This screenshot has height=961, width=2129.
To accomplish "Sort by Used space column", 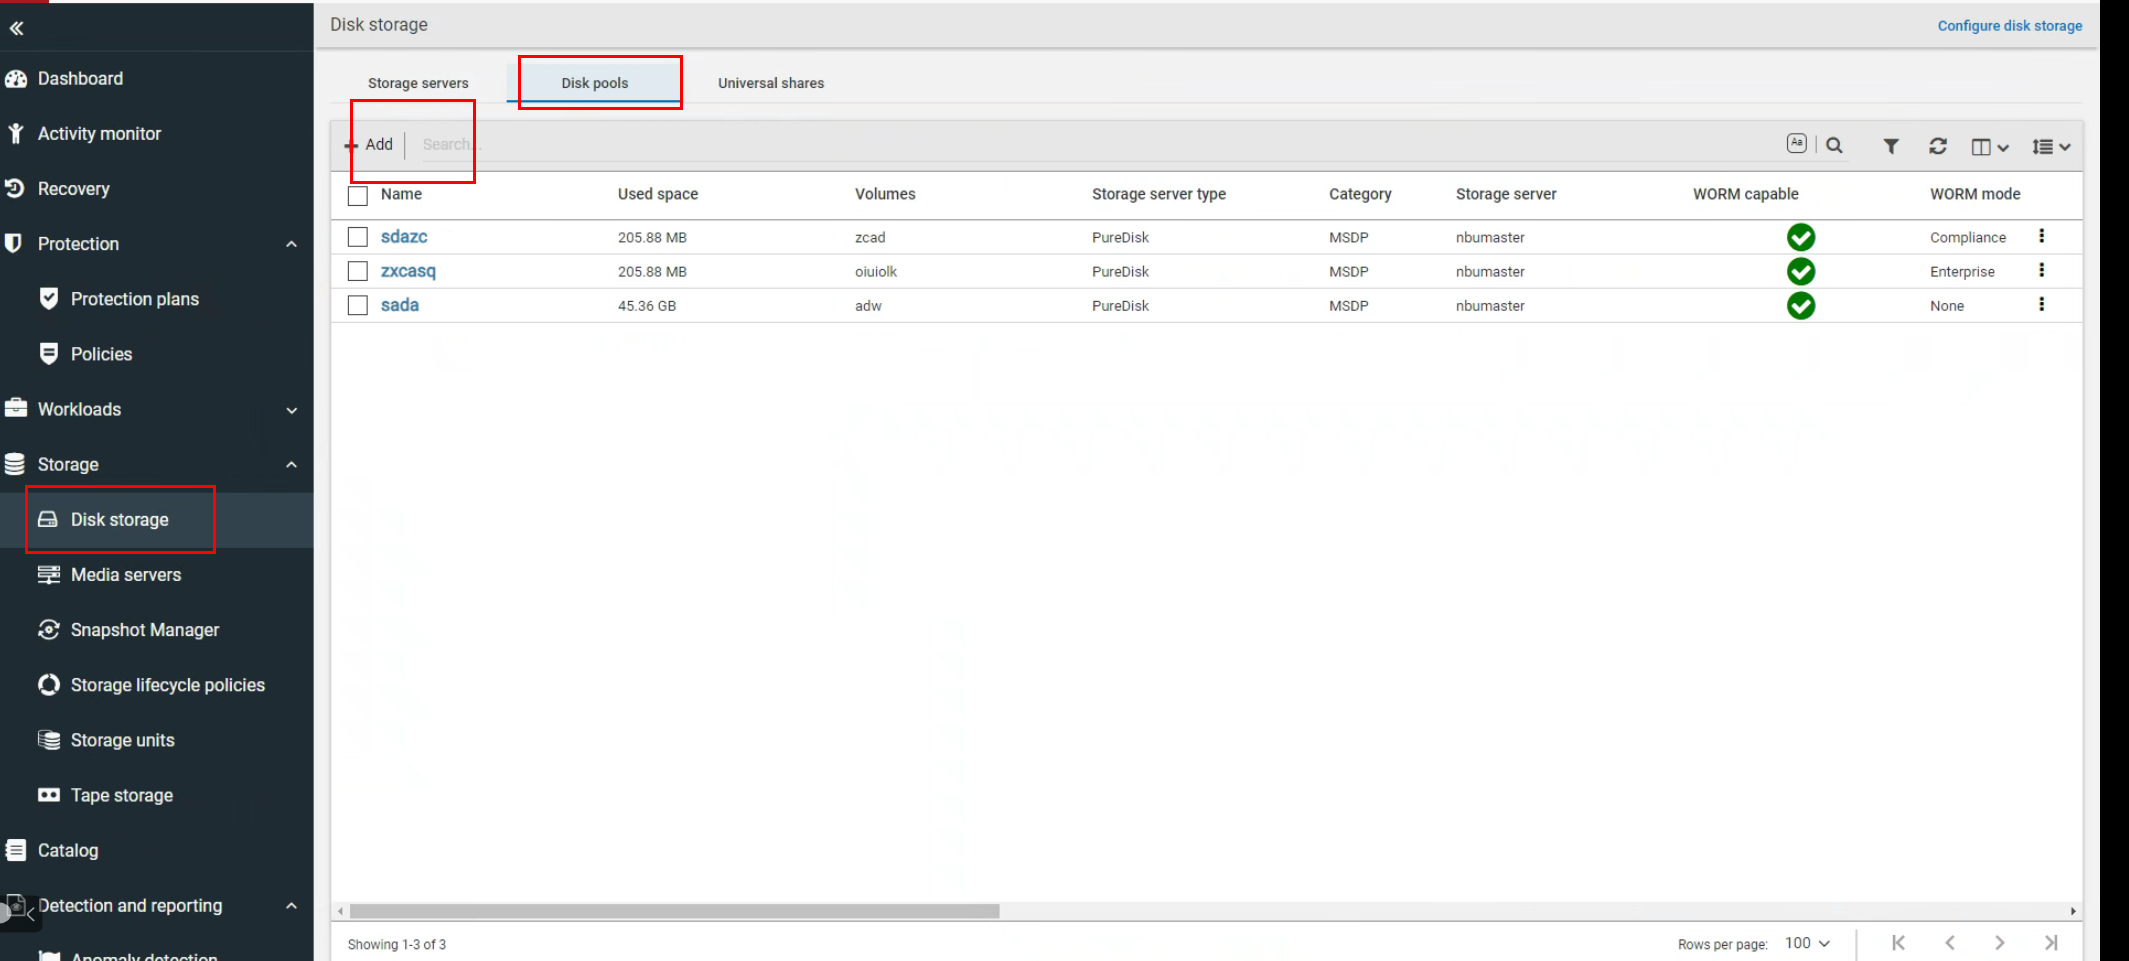I will pyautogui.click(x=658, y=194).
